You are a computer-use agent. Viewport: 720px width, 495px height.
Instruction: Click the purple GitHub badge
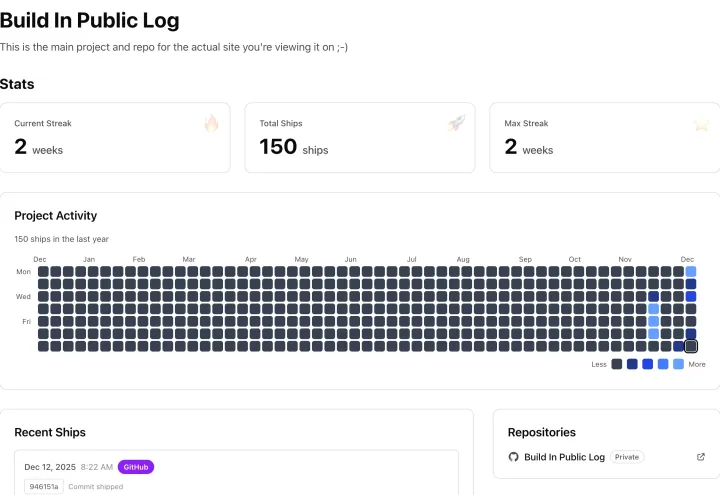click(136, 467)
